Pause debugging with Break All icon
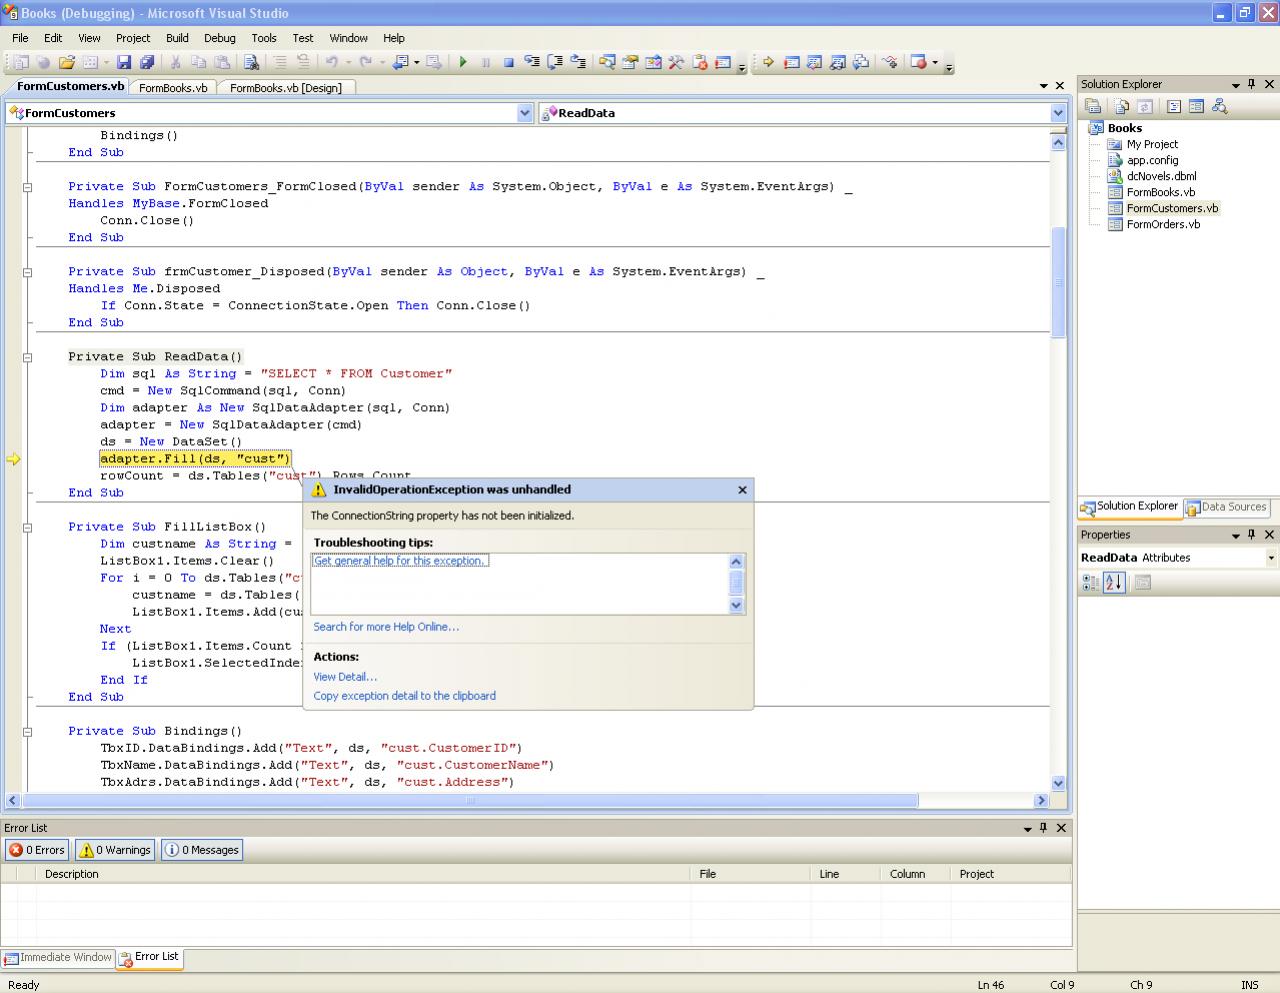Screen dimensions: 1280x993 486,62
